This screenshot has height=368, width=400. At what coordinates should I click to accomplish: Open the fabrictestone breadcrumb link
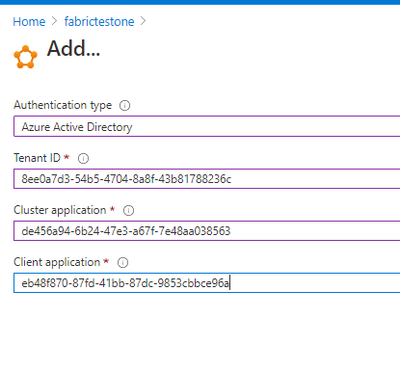click(99, 22)
